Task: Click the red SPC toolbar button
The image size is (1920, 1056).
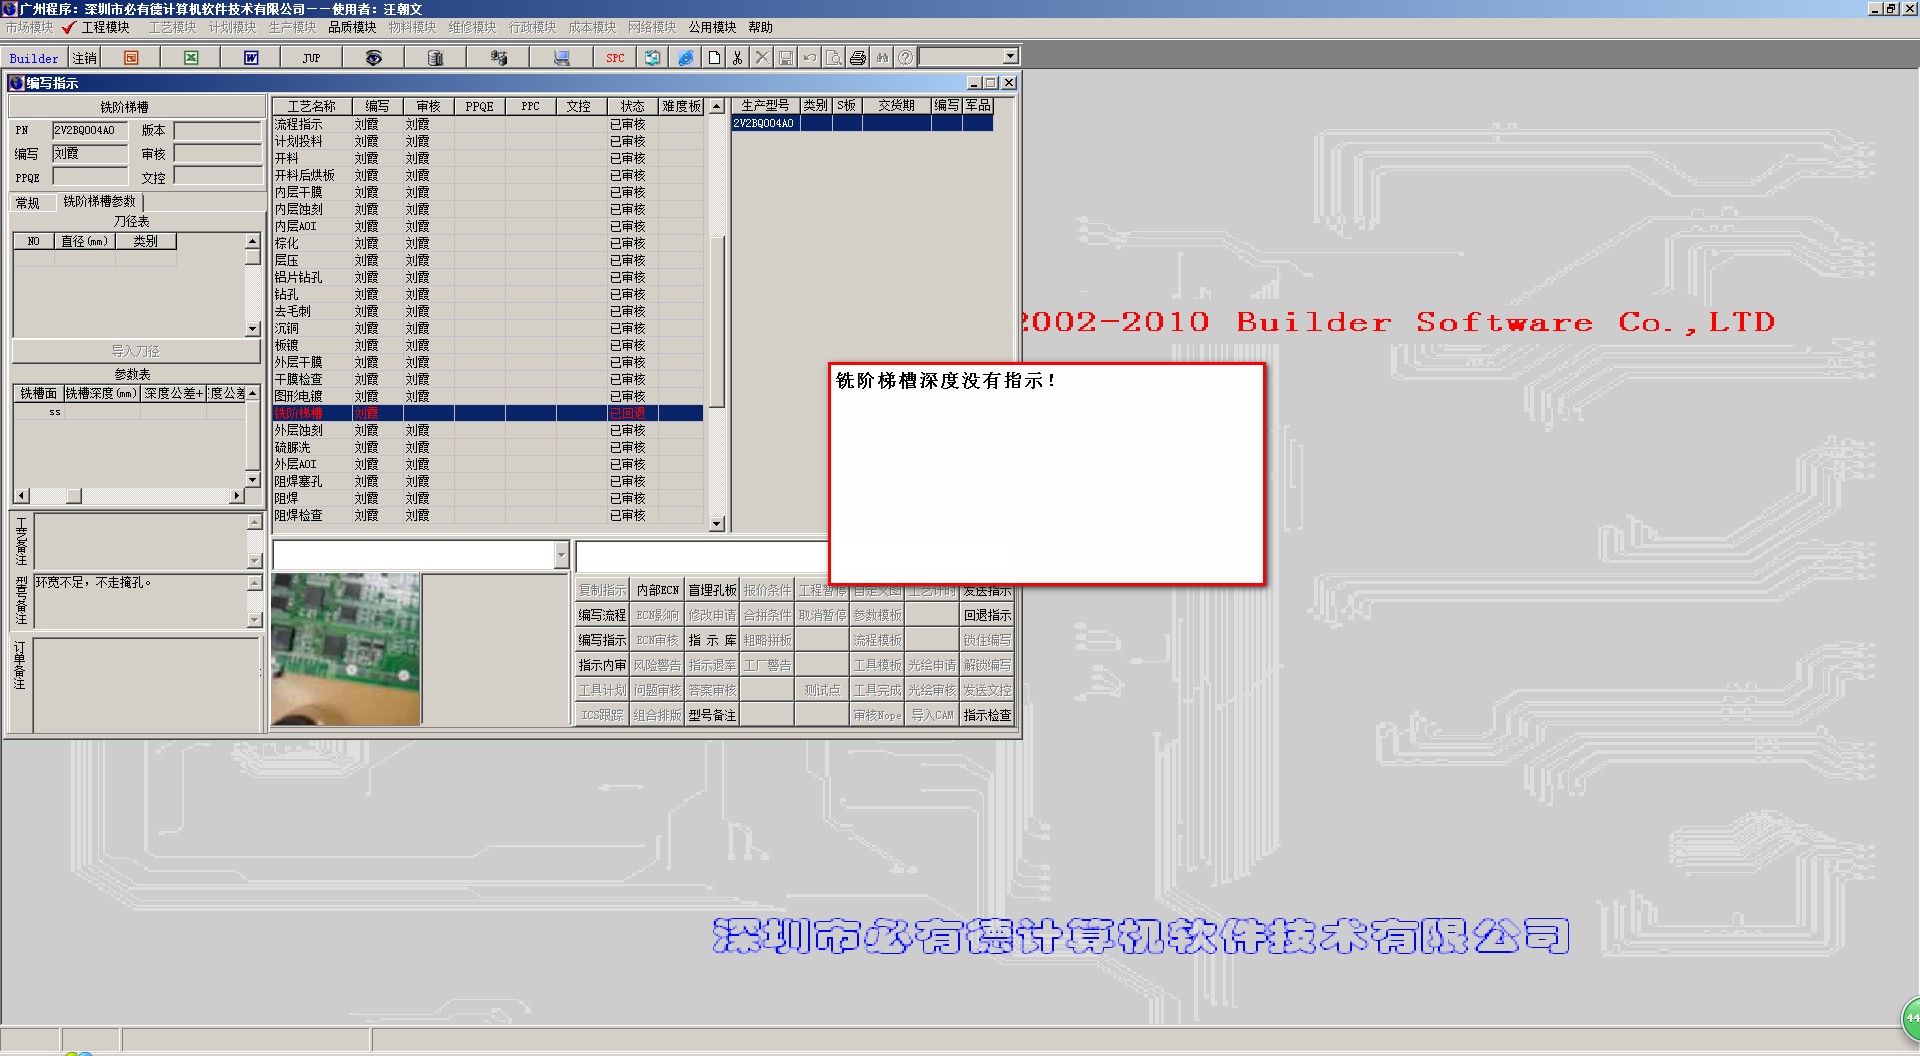Action: tap(615, 58)
